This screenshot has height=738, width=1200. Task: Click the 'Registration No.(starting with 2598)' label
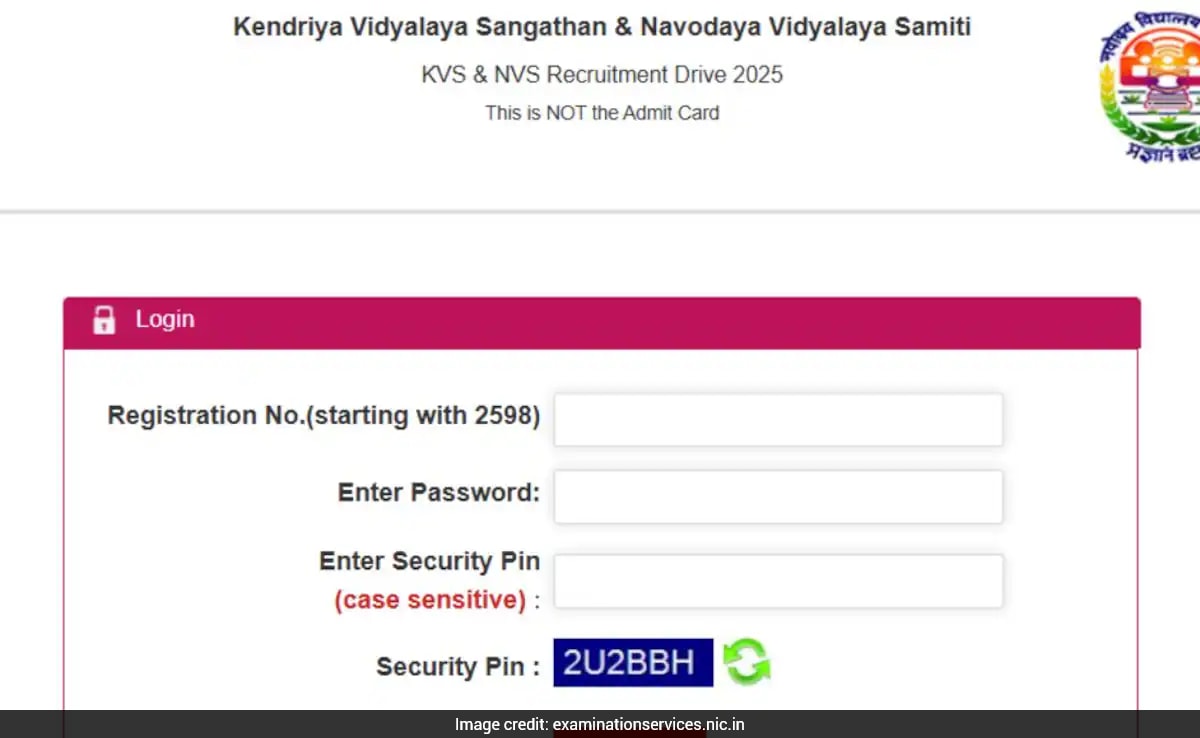(322, 415)
